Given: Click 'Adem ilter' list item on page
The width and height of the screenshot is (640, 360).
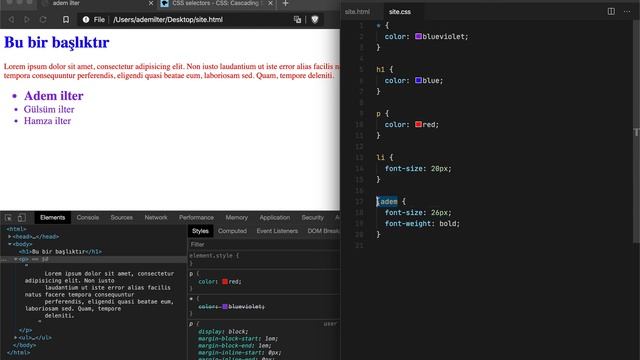Looking at the screenshot, I should coord(53,96).
